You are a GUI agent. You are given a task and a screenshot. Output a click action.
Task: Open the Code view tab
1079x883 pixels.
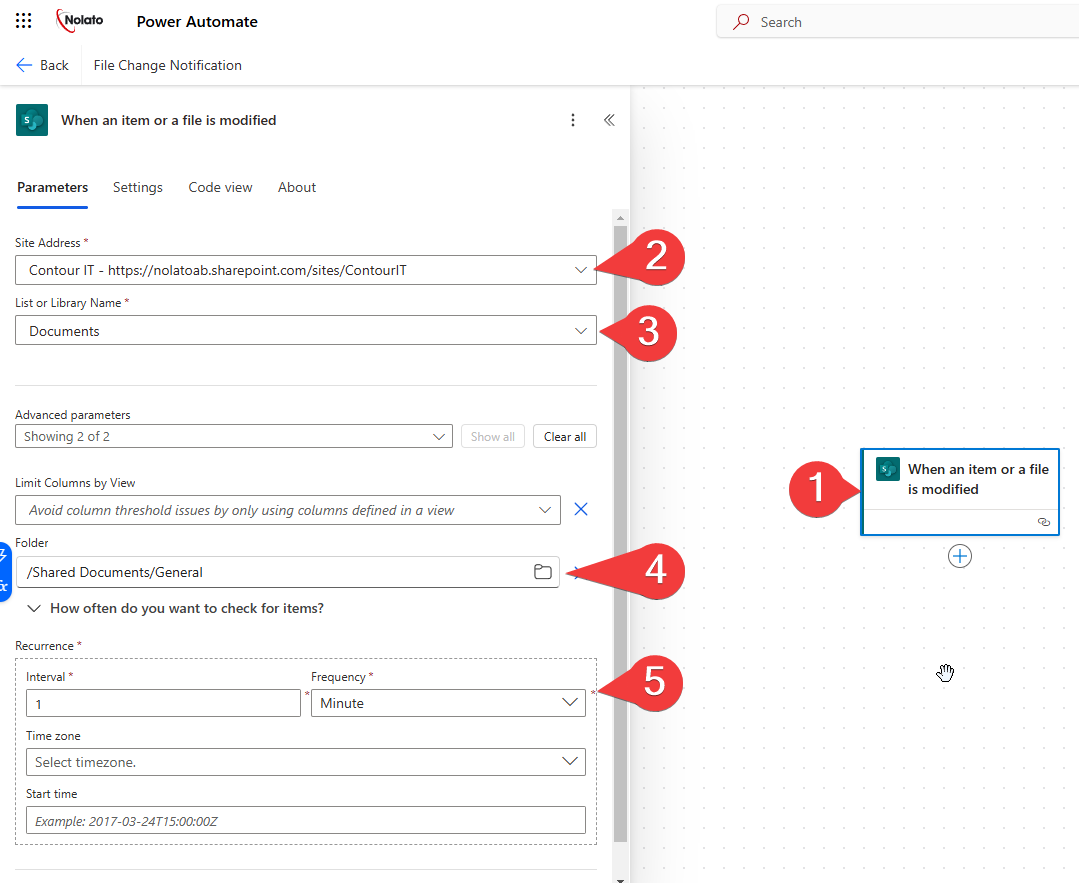point(220,187)
